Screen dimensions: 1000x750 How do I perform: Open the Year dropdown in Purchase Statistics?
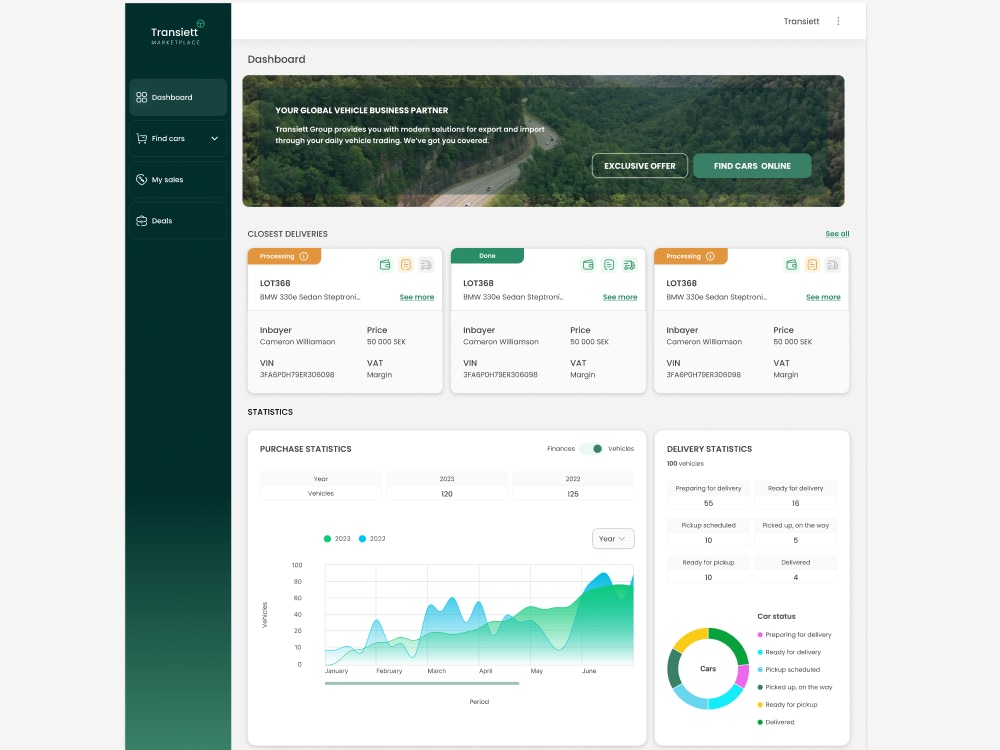click(x=613, y=539)
